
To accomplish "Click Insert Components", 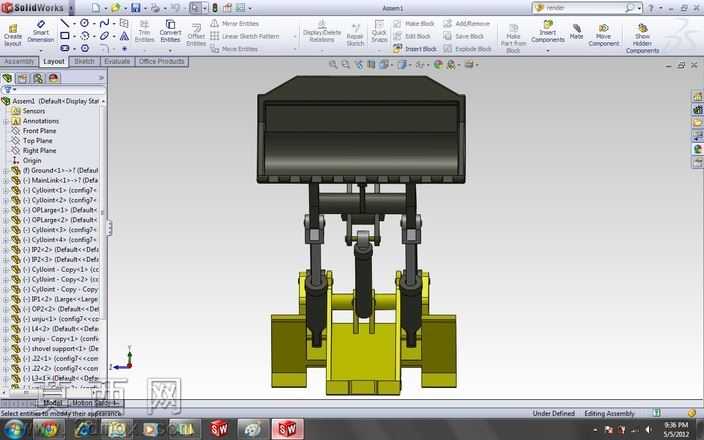I will pyautogui.click(x=548, y=31).
